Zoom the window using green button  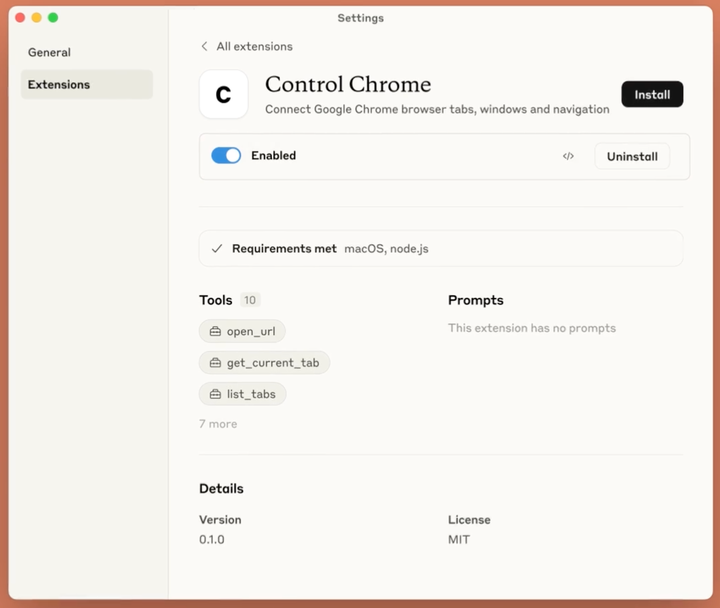(x=53, y=18)
